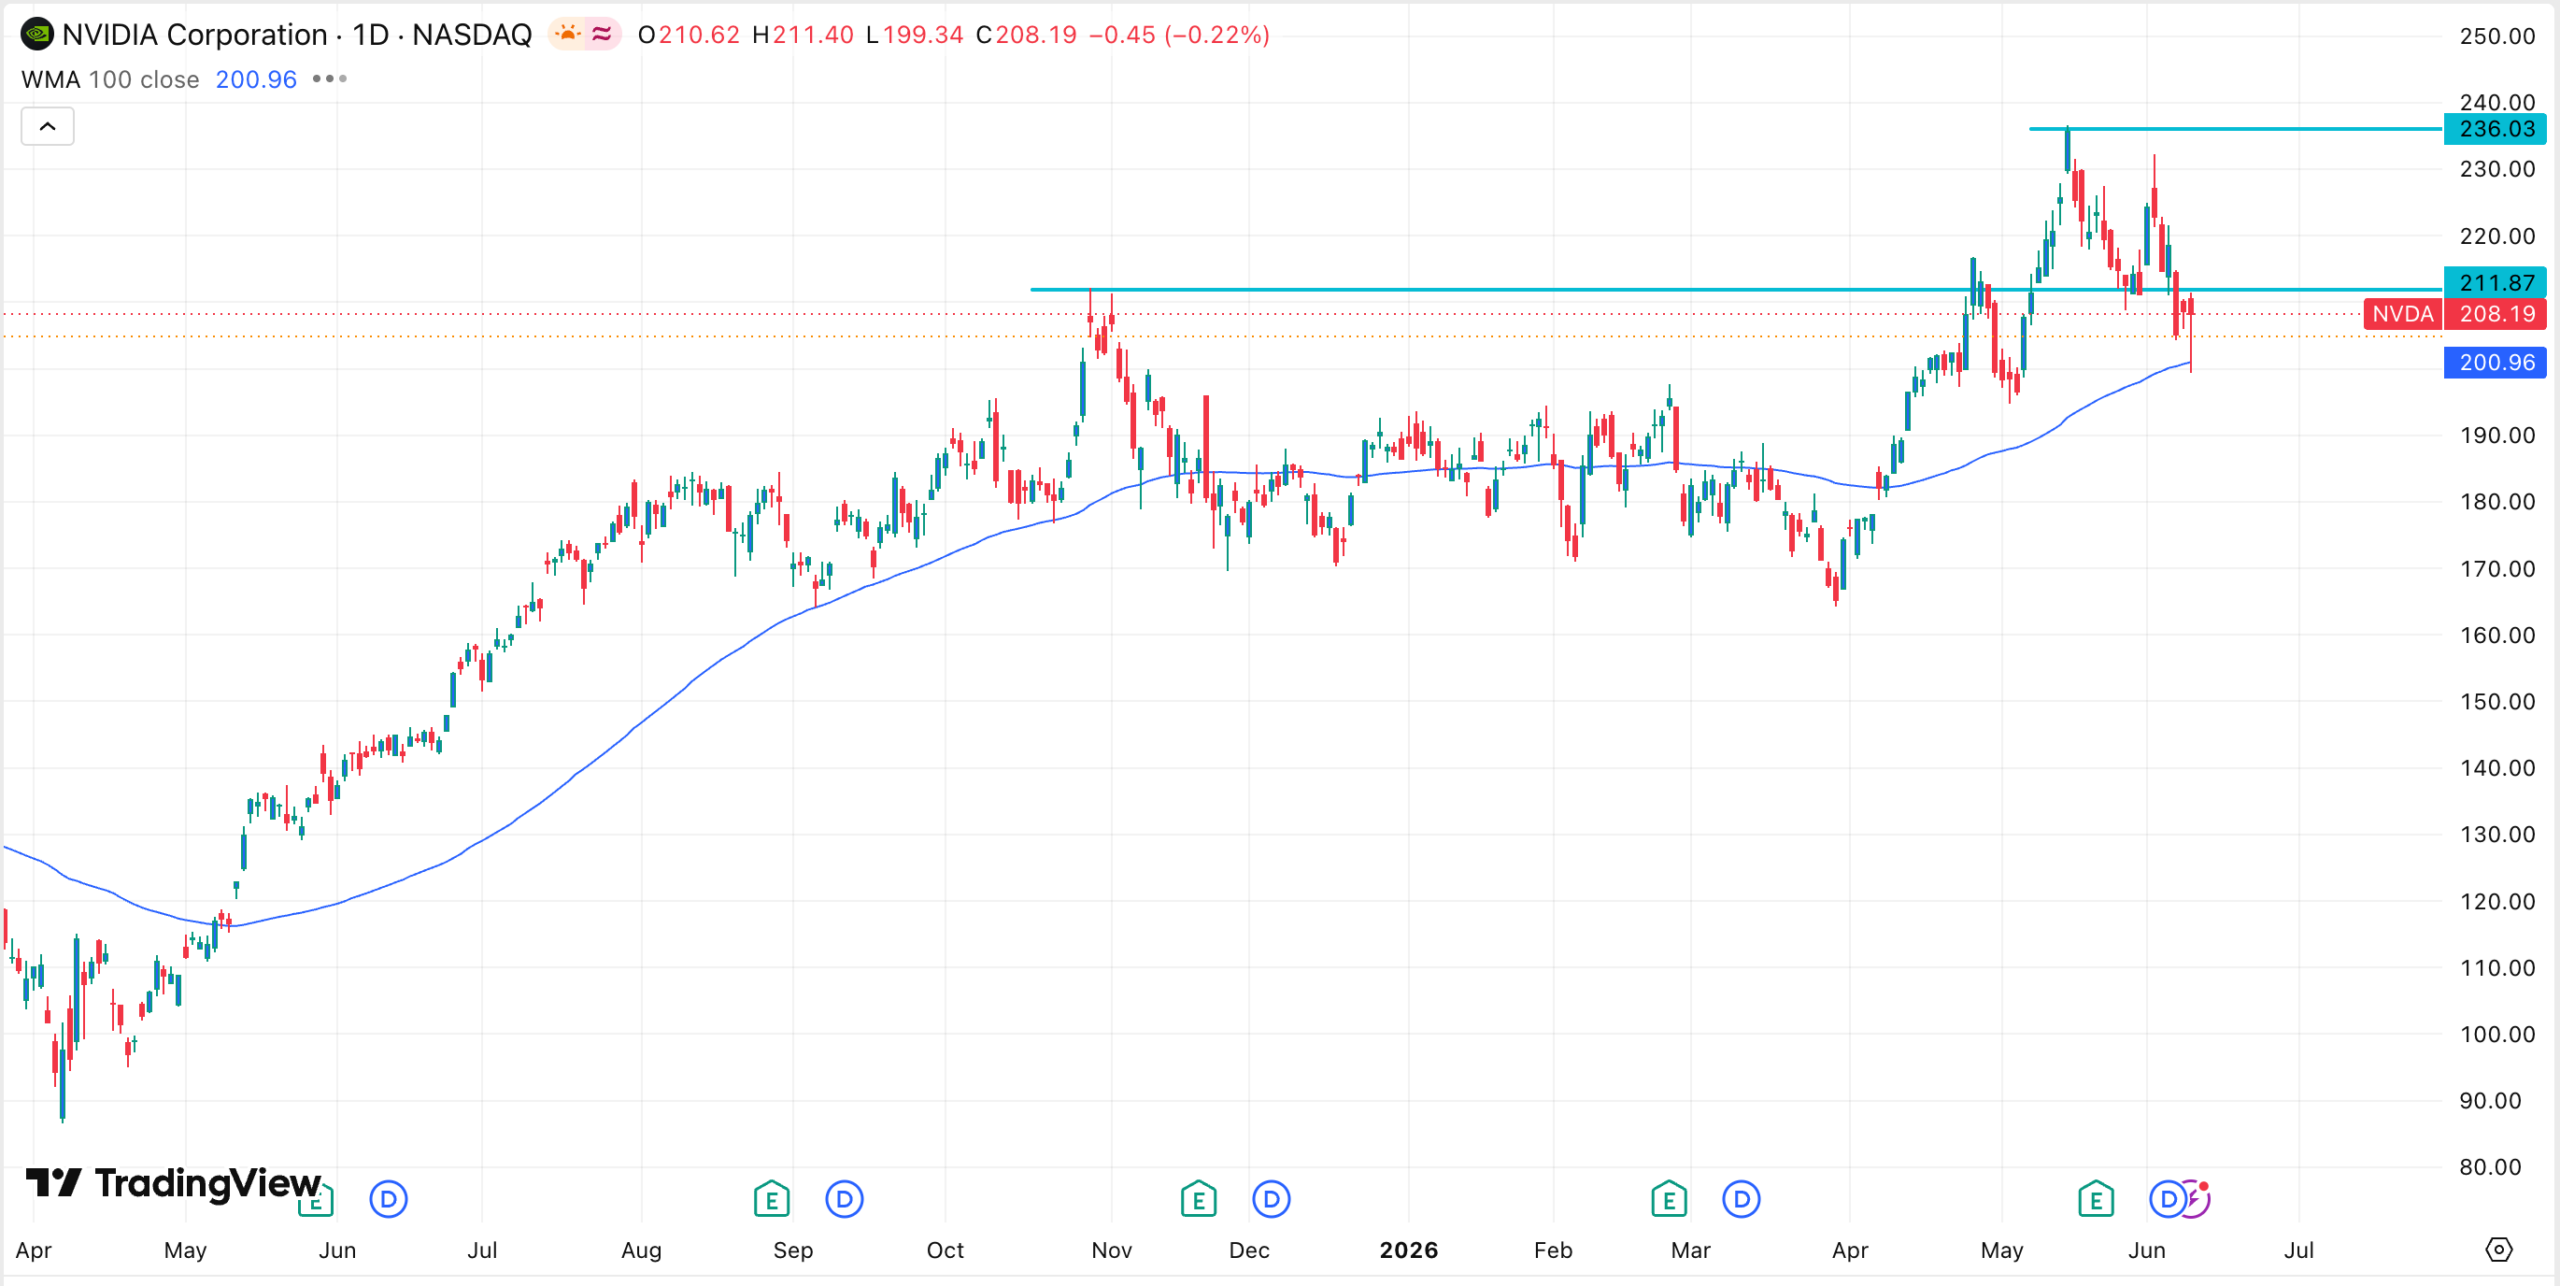The image size is (2560, 1286).
Task: Open the WMA indicator three-dots more menu
Action: (329, 79)
